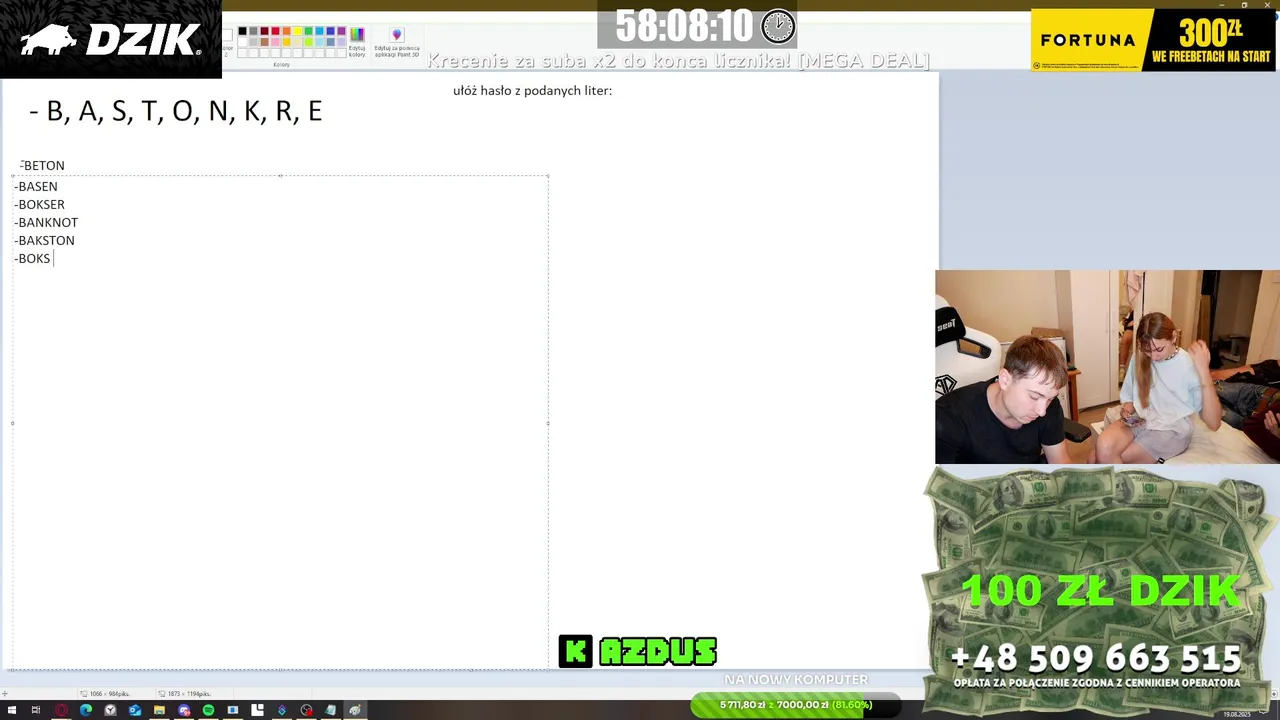The width and height of the screenshot is (1280, 720).
Task: Pick the orange color swatch
Action: click(x=286, y=31)
